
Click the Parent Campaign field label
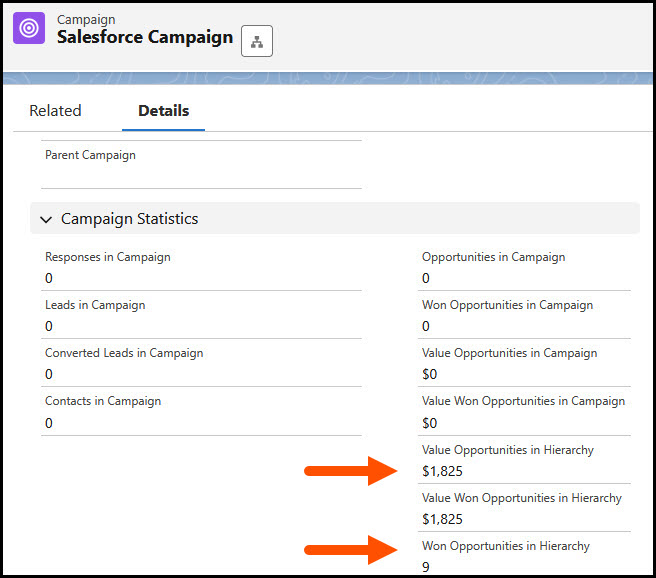coord(90,155)
